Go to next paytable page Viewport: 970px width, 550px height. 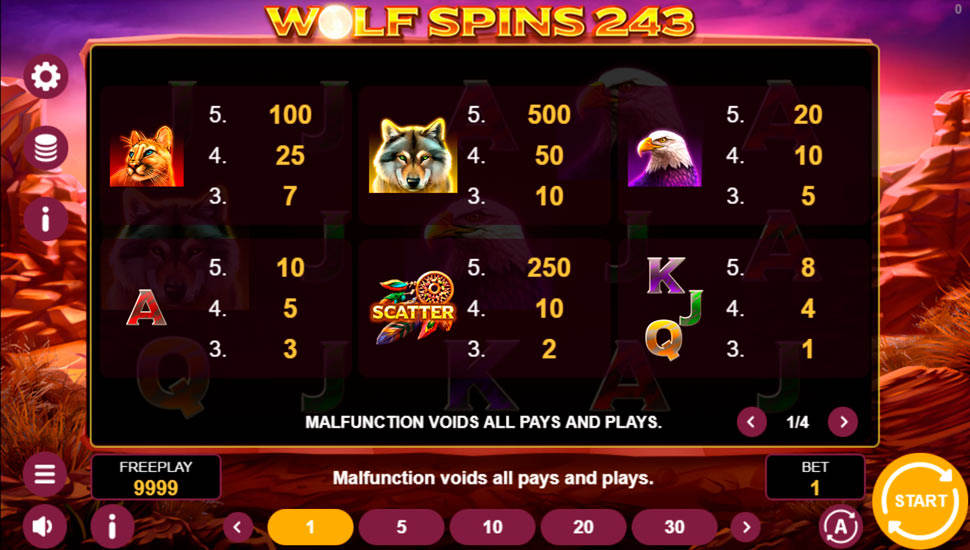[x=843, y=422]
